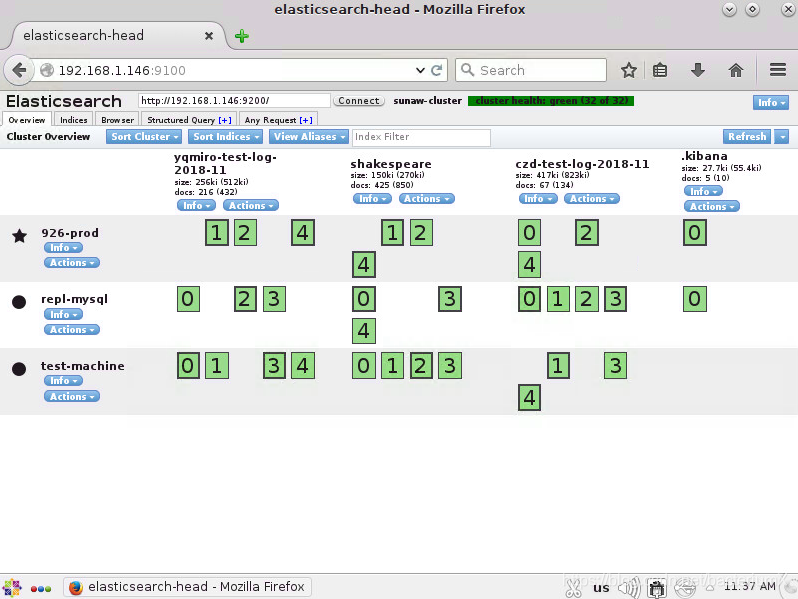Open Info dropdown for test-machine node
The width and height of the screenshot is (798, 599).
63,381
